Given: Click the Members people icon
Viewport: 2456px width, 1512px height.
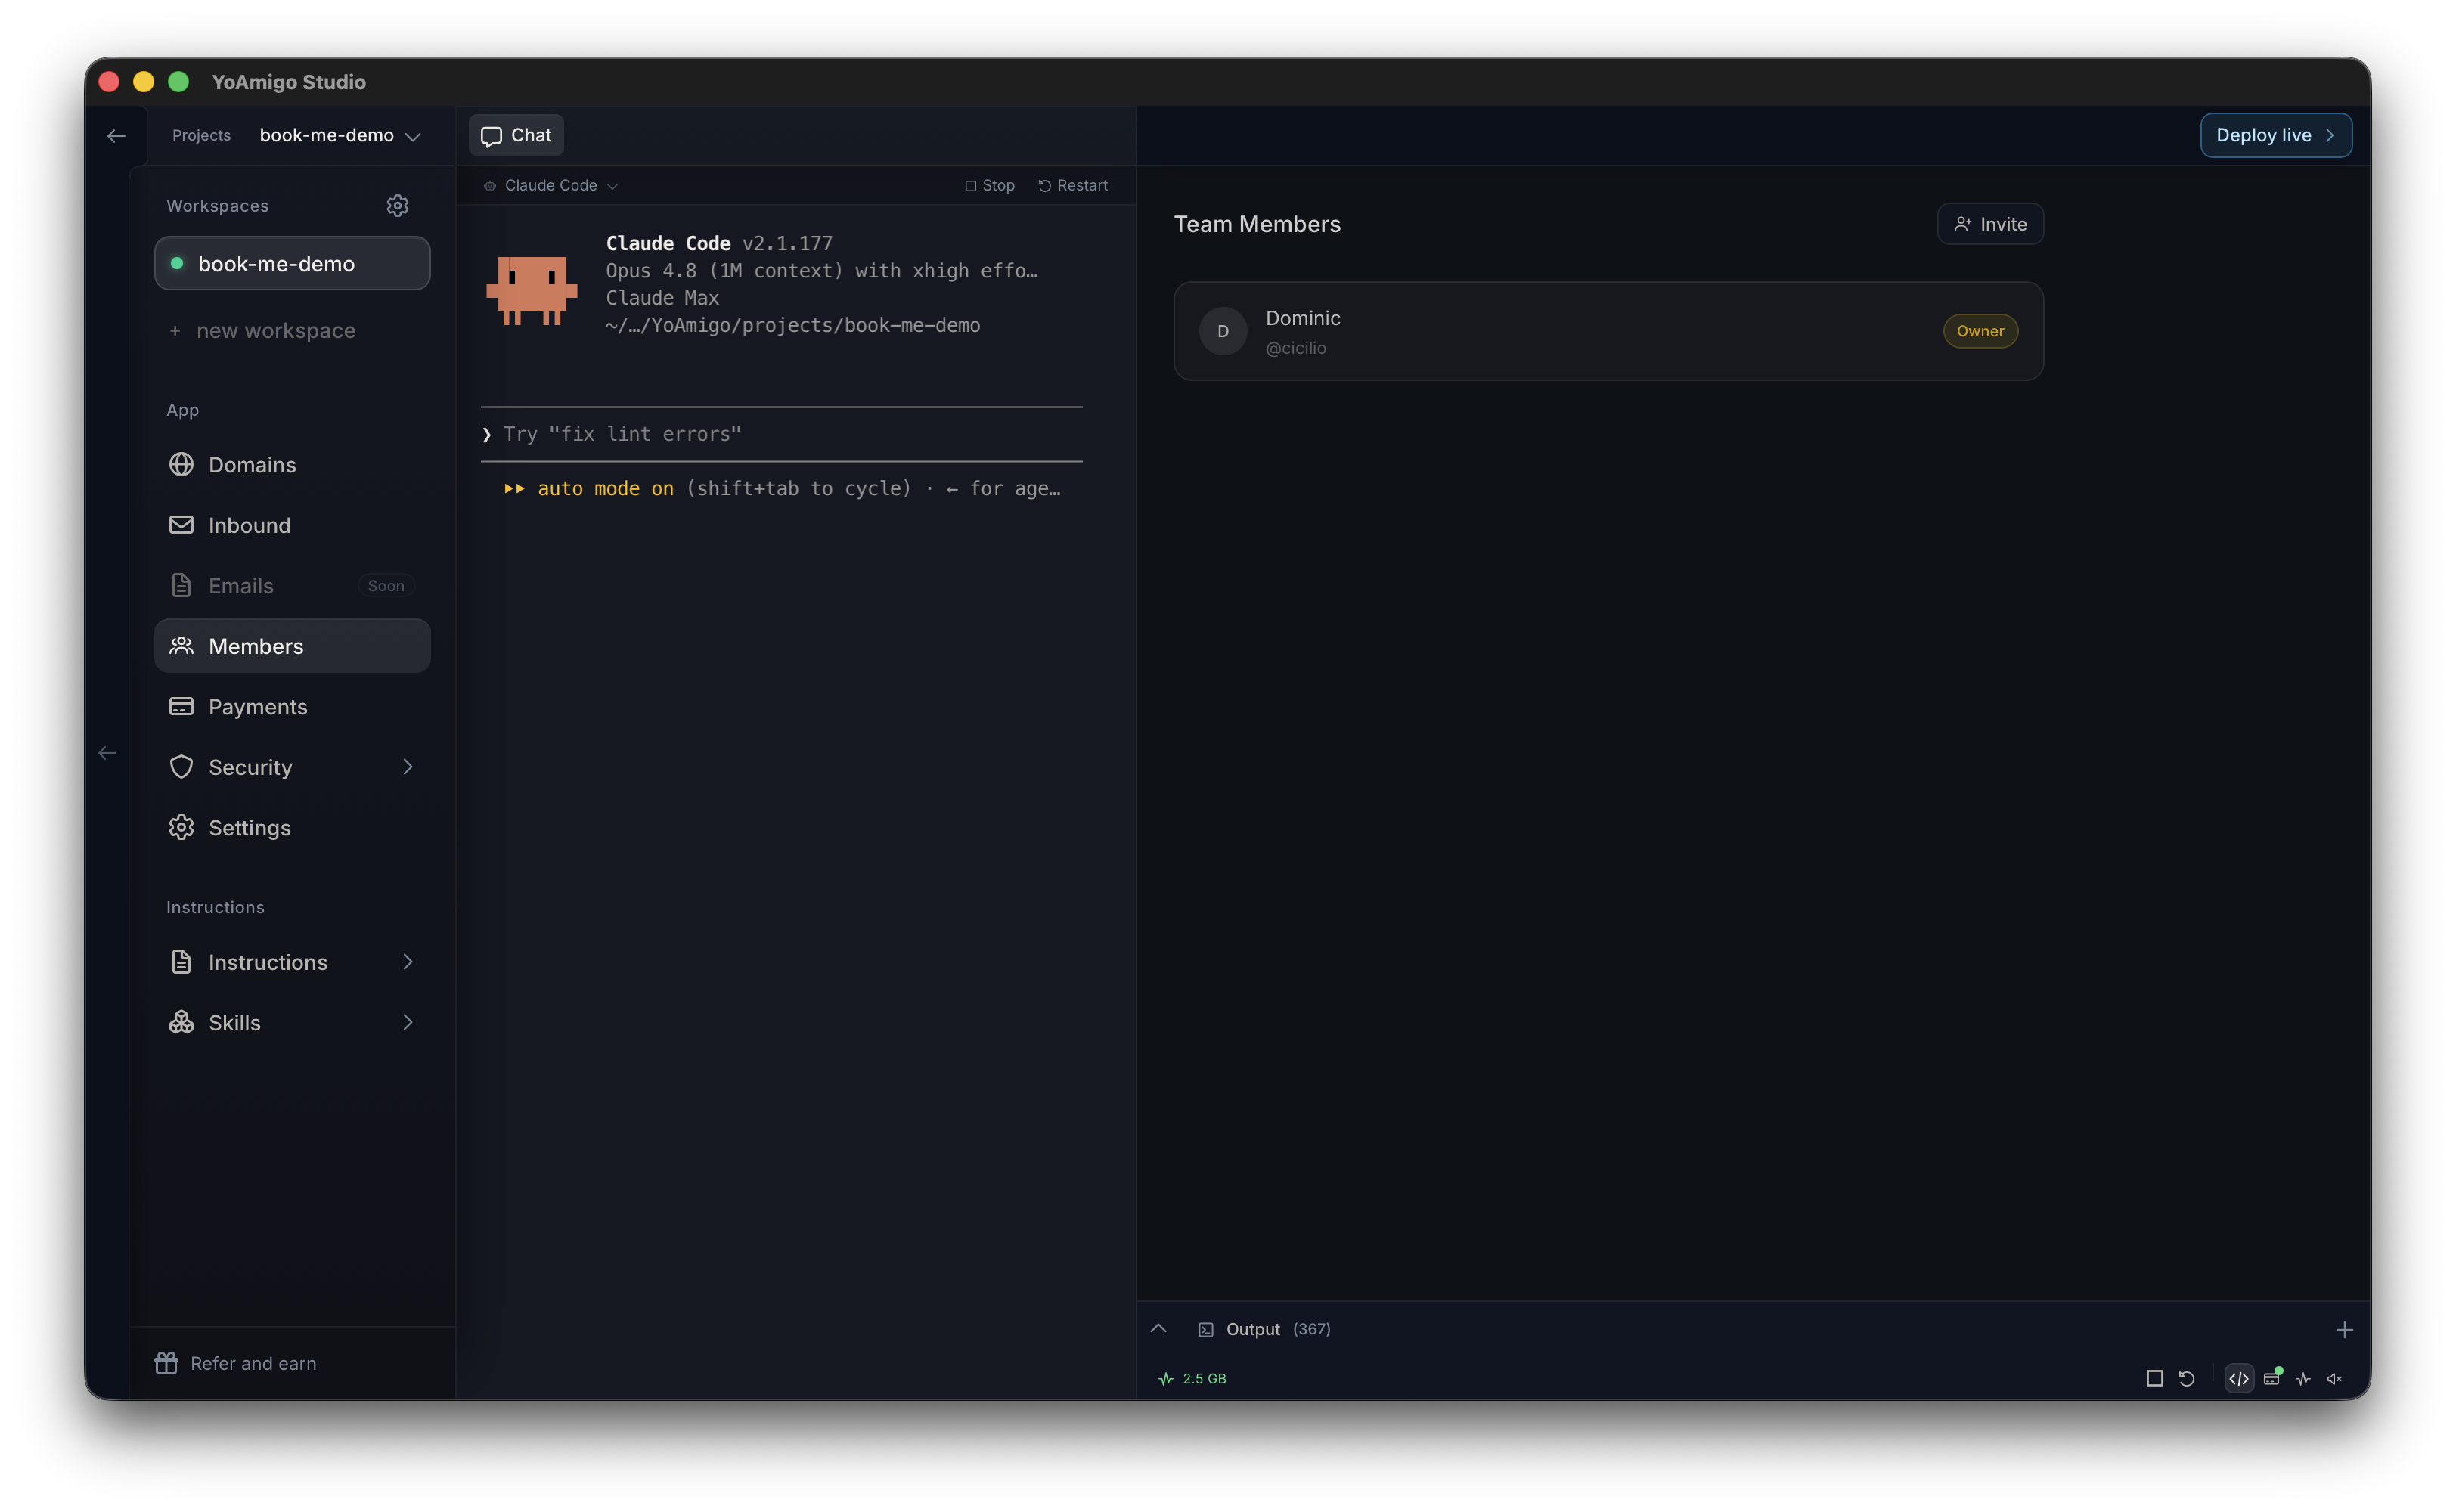Looking at the screenshot, I should 181,646.
